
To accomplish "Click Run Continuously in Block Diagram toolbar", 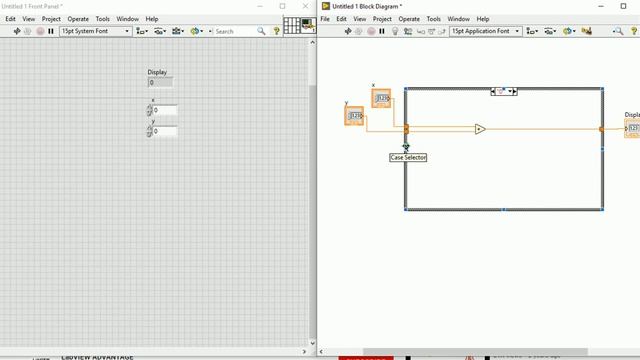I will pyautogui.click(x=359, y=31).
